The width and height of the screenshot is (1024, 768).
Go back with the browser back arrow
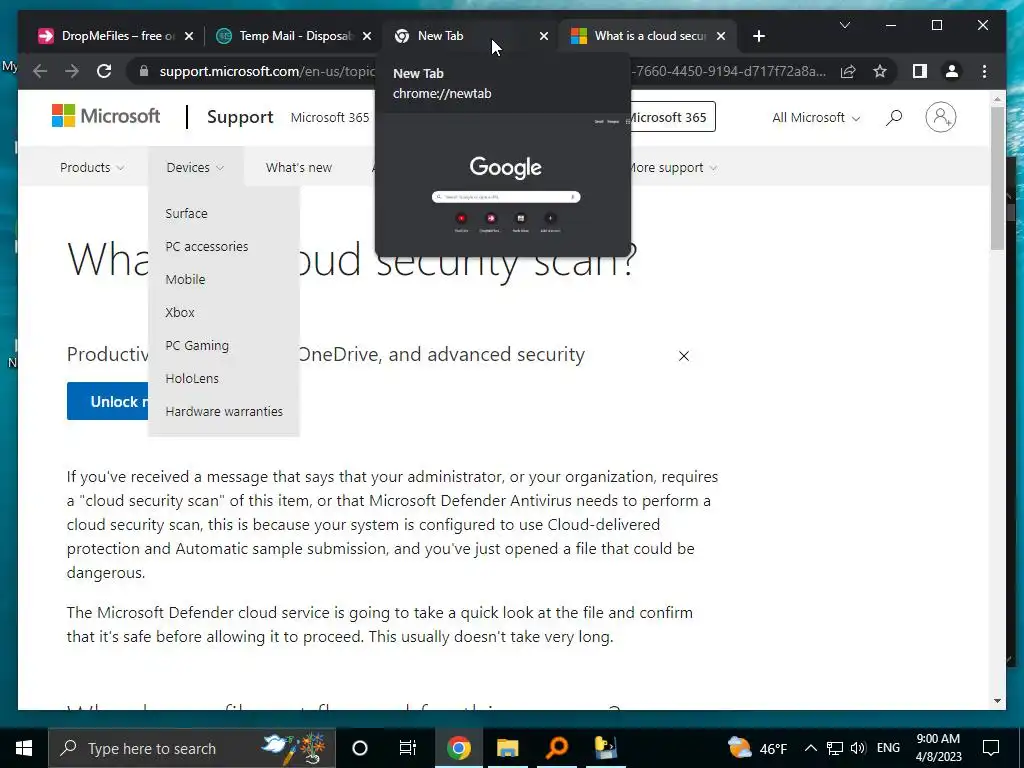(x=40, y=71)
